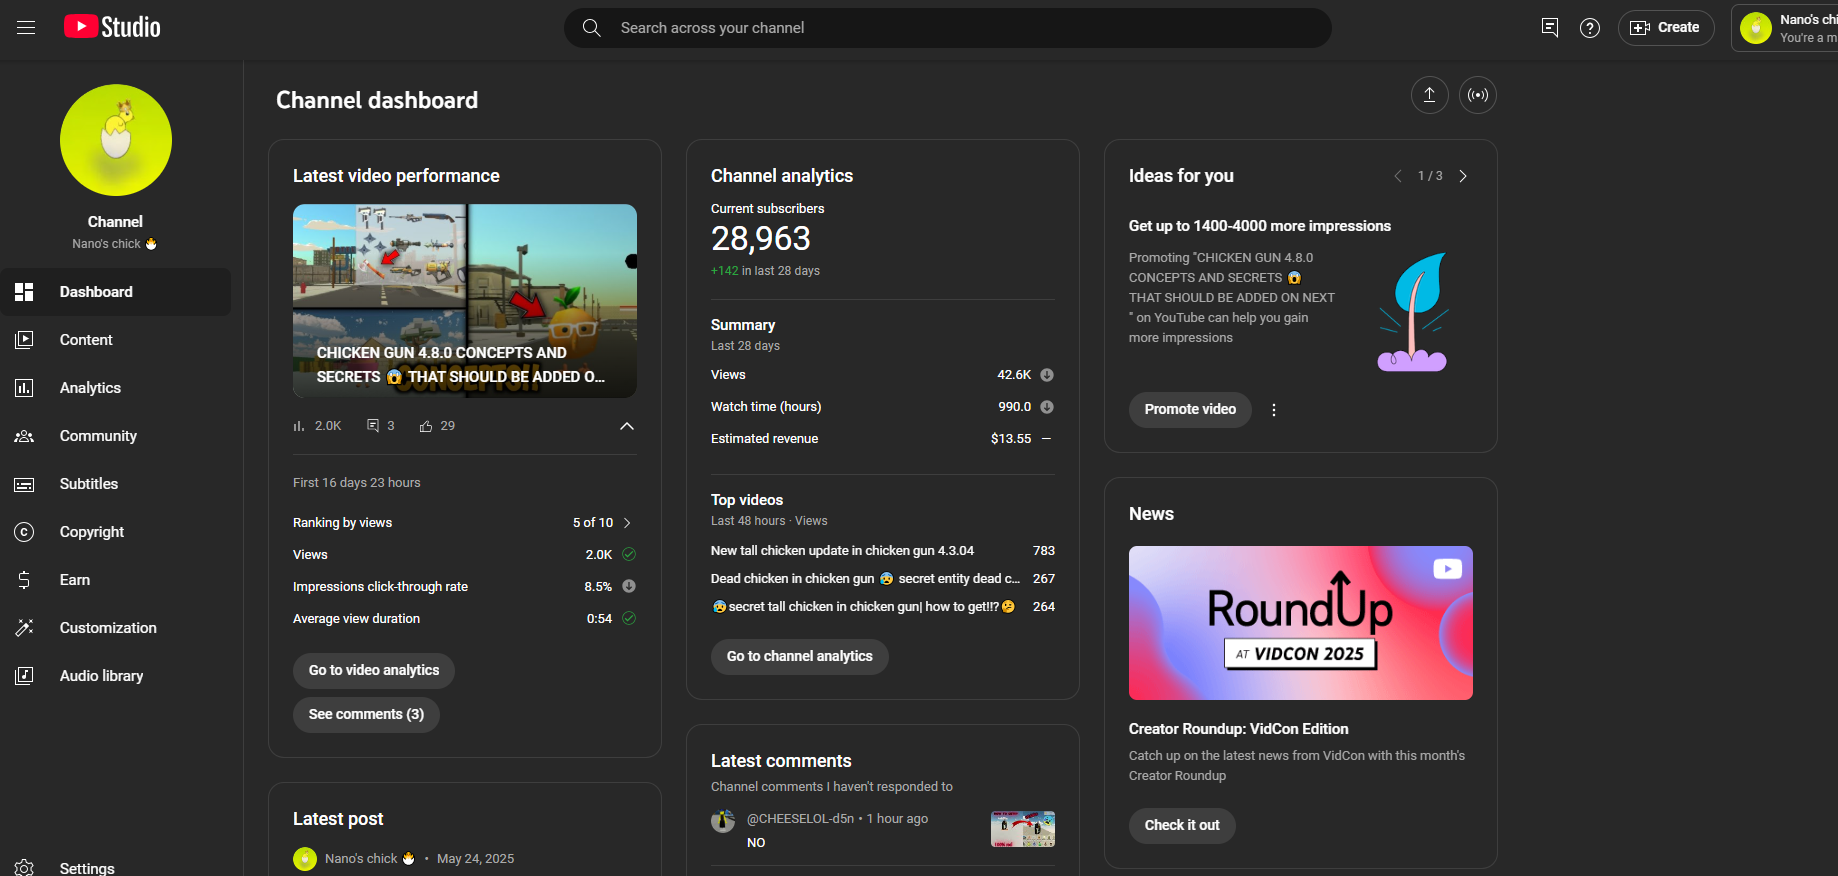Click the Nano's chick post avatar
This screenshot has width=1838, height=876.
305,859
